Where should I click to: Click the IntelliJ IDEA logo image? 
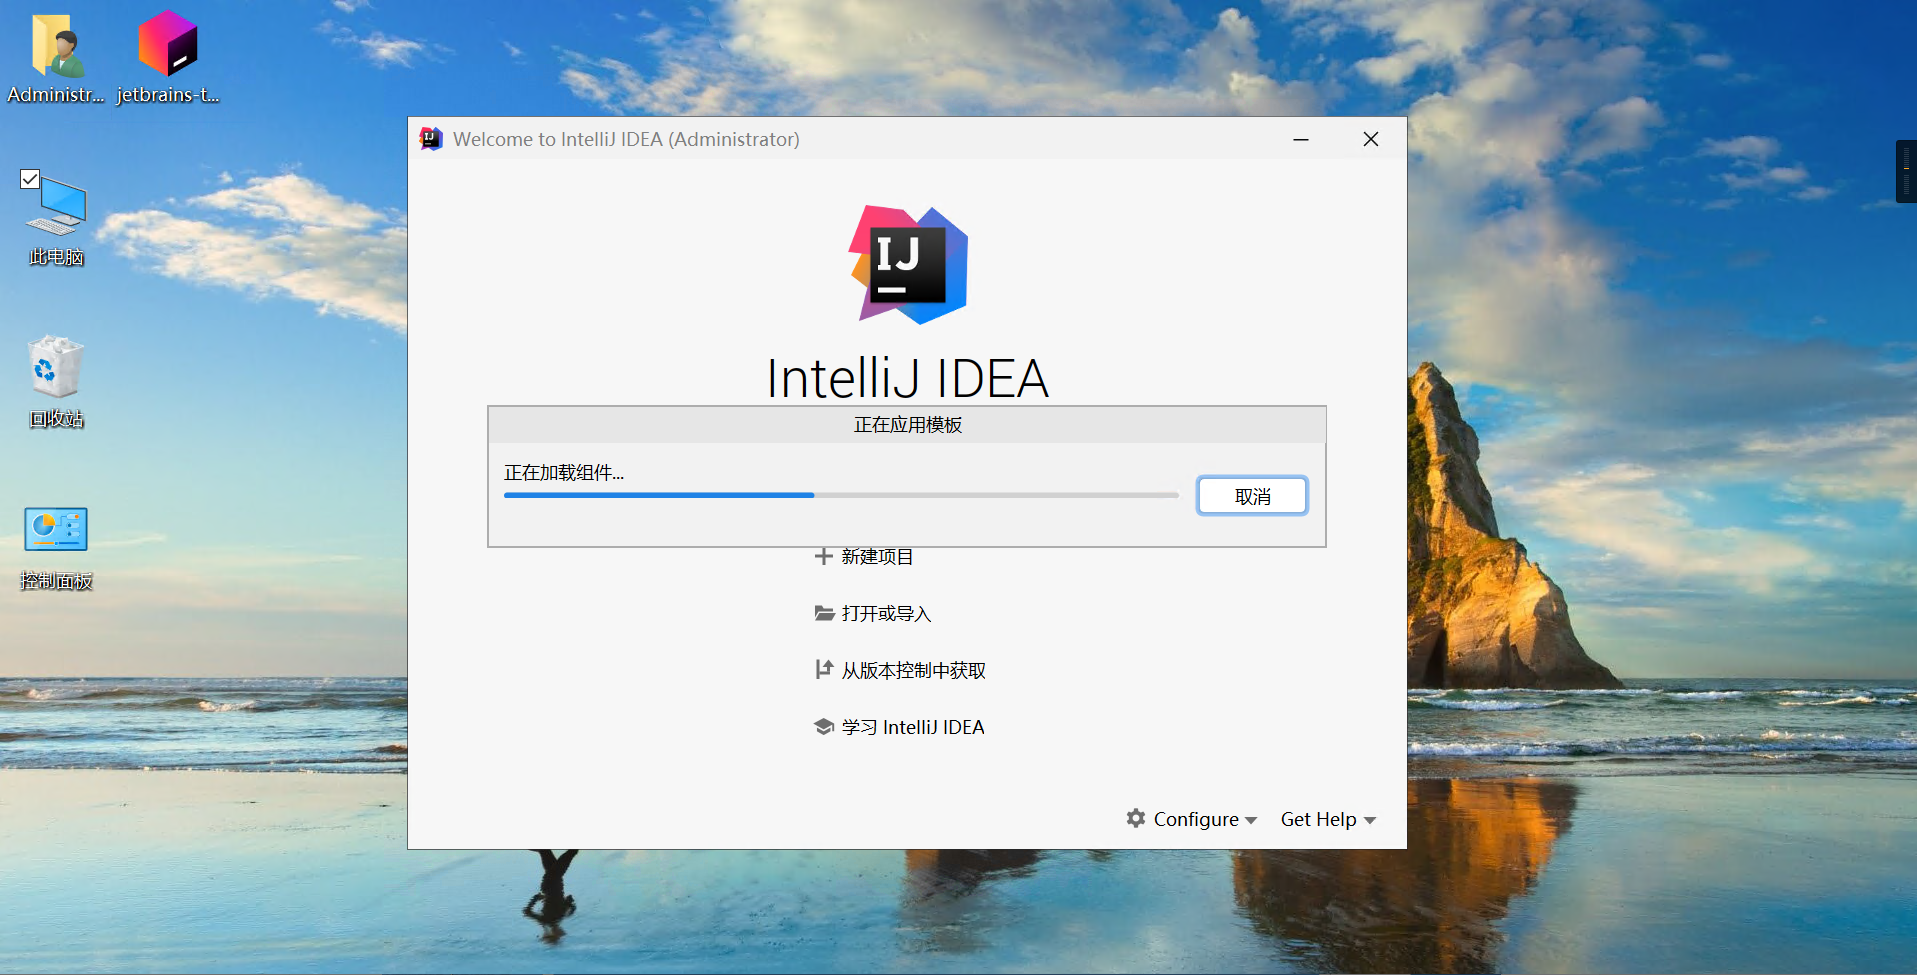coord(908,265)
